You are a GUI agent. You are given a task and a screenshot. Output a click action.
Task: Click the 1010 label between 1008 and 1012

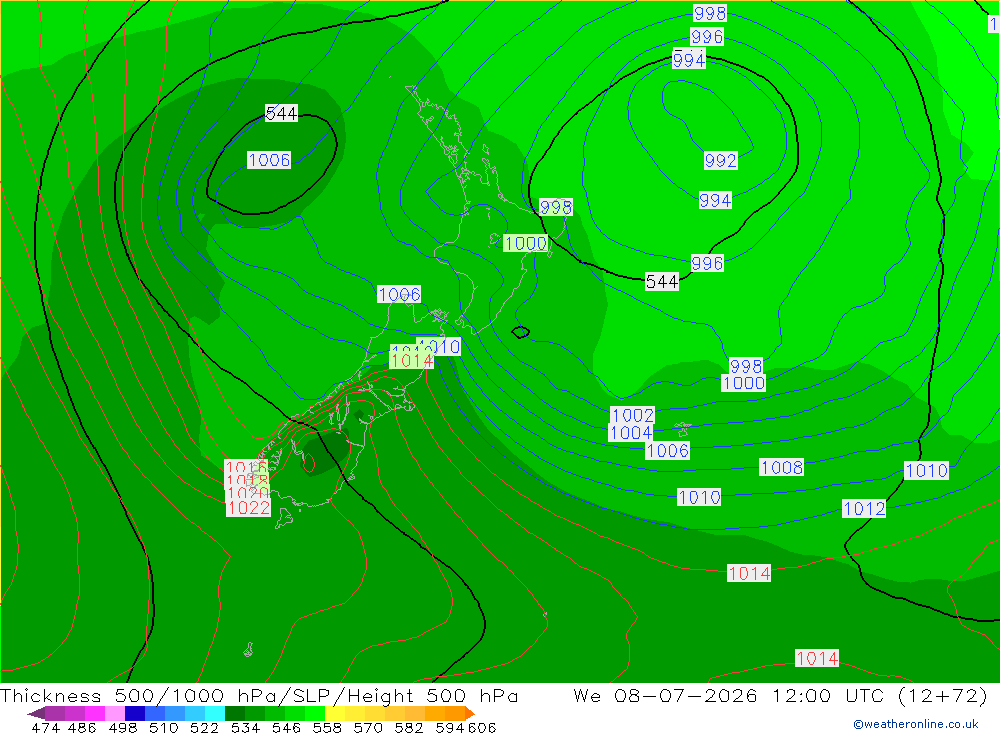click(699, 497)
